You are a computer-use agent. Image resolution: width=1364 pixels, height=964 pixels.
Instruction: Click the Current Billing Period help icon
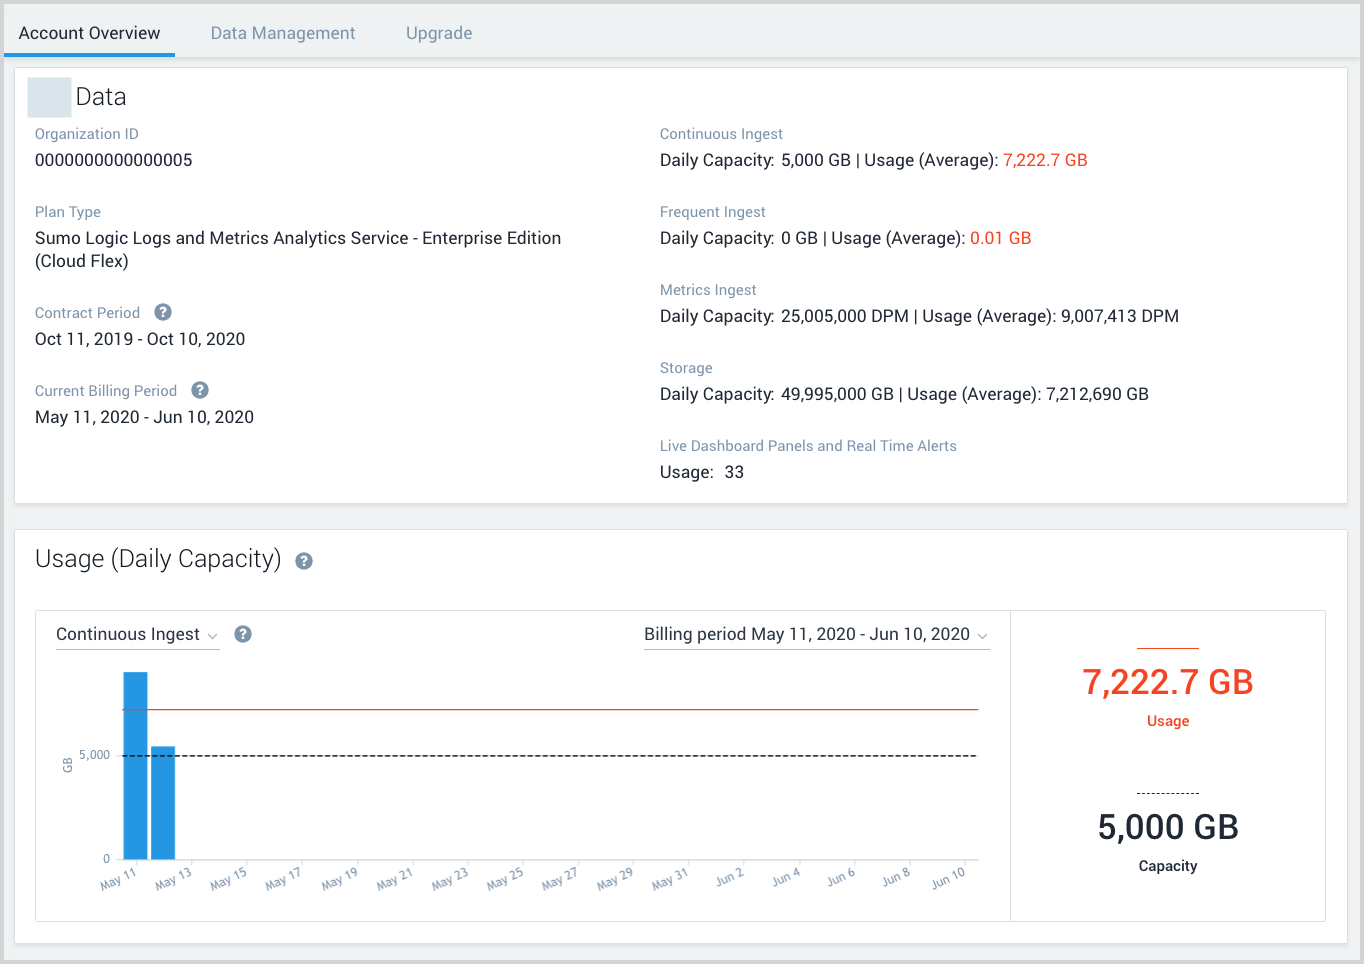[x=200, y=390]
